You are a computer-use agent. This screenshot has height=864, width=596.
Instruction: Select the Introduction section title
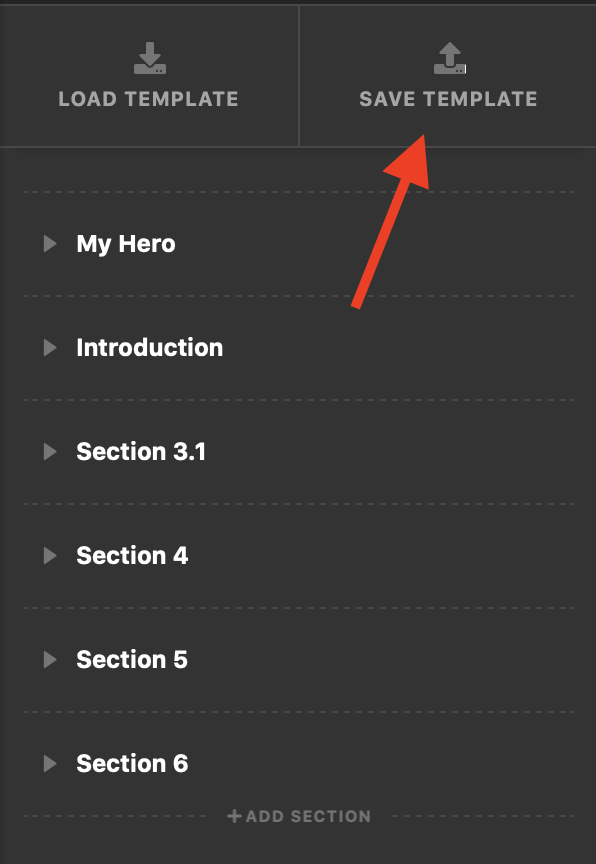point(150,348)
